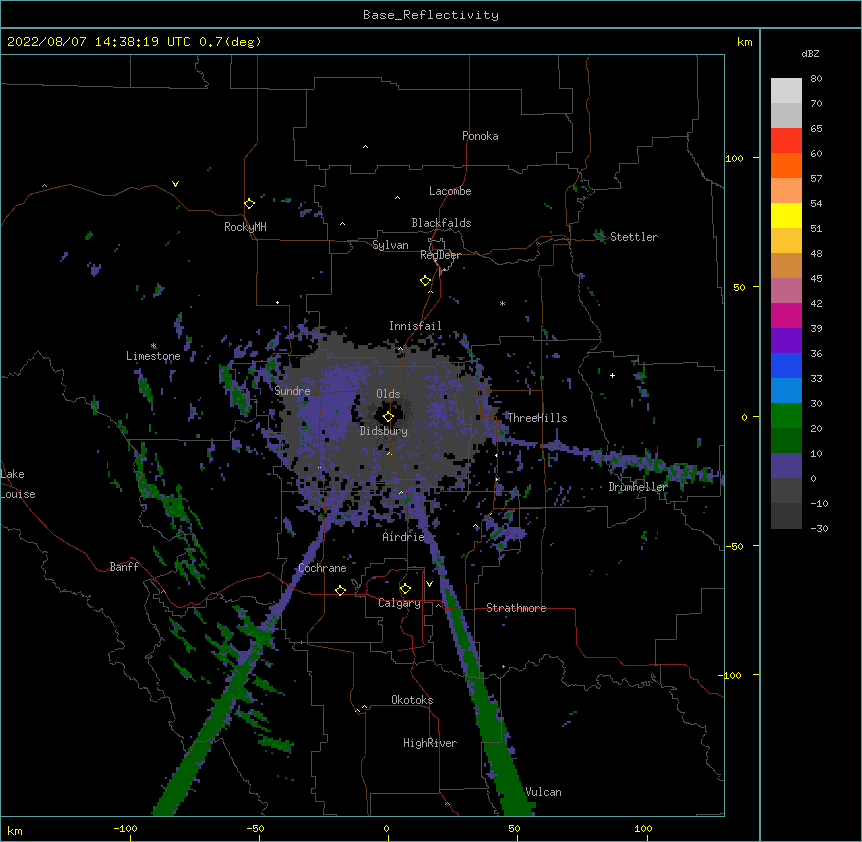Click the dBZ legend heading

click(810, 53)
